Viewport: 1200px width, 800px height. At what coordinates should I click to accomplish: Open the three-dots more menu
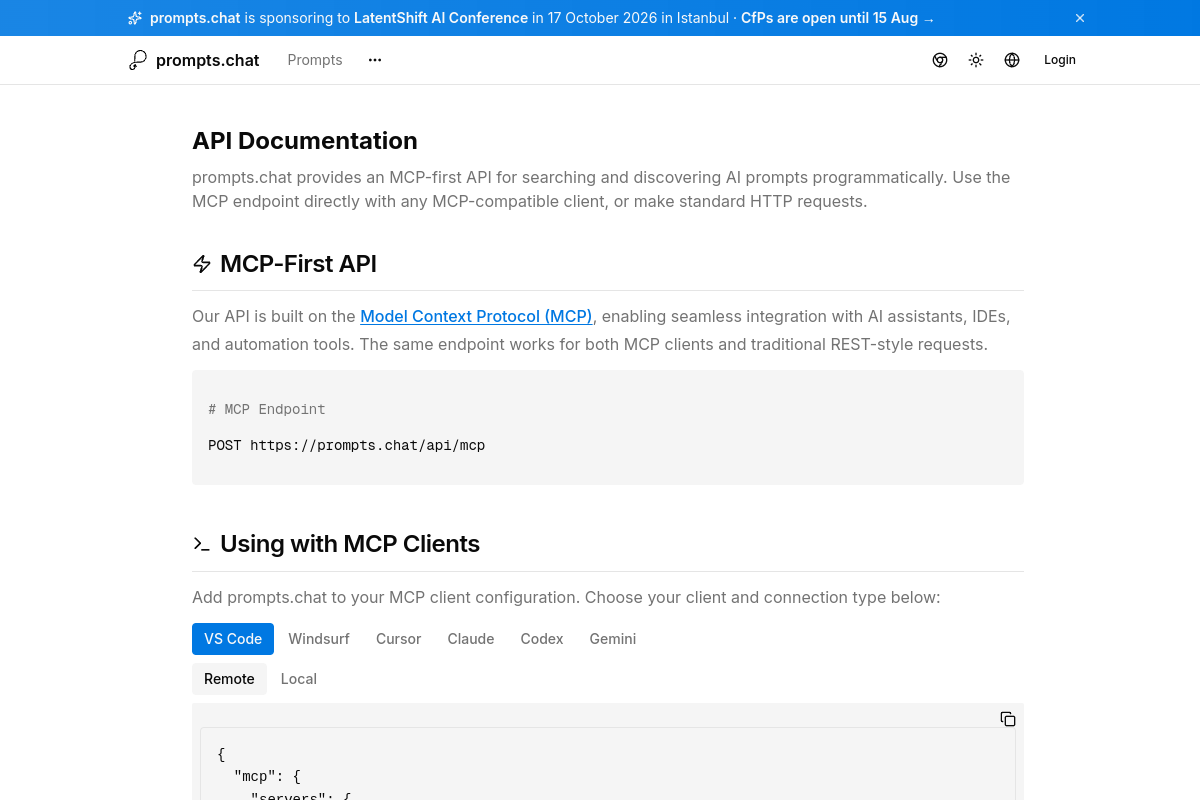375,60
